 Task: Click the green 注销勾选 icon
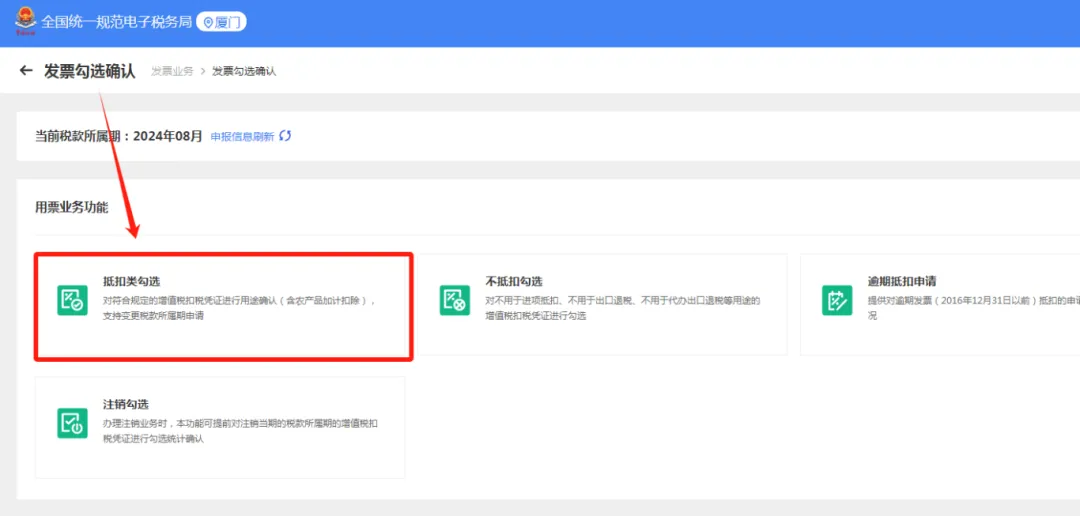(72, 423)
